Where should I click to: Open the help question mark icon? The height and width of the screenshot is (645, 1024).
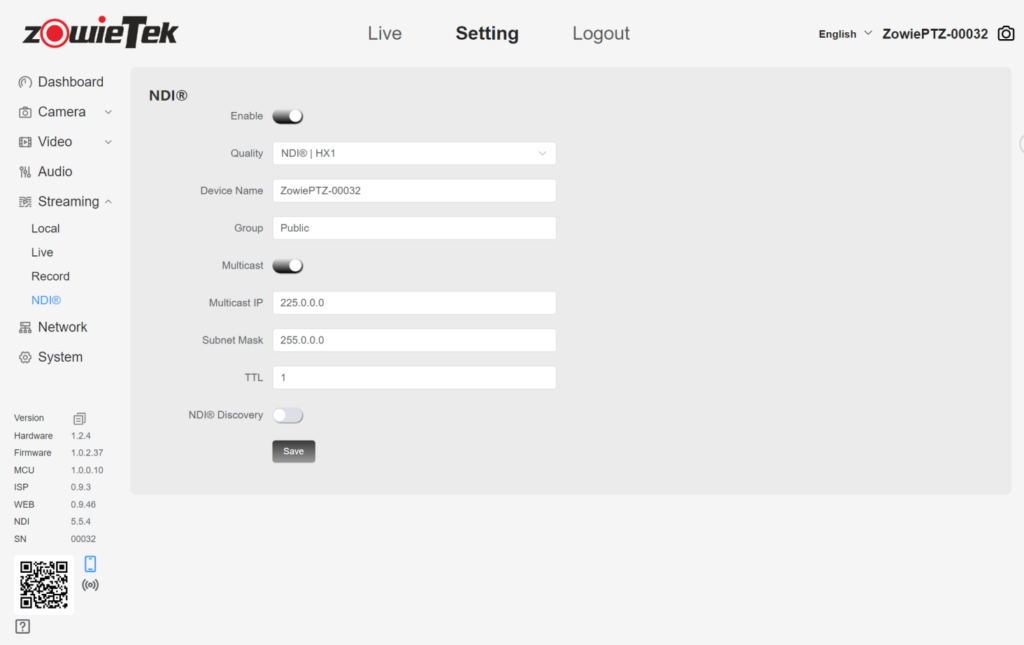(x=23, y=627)
